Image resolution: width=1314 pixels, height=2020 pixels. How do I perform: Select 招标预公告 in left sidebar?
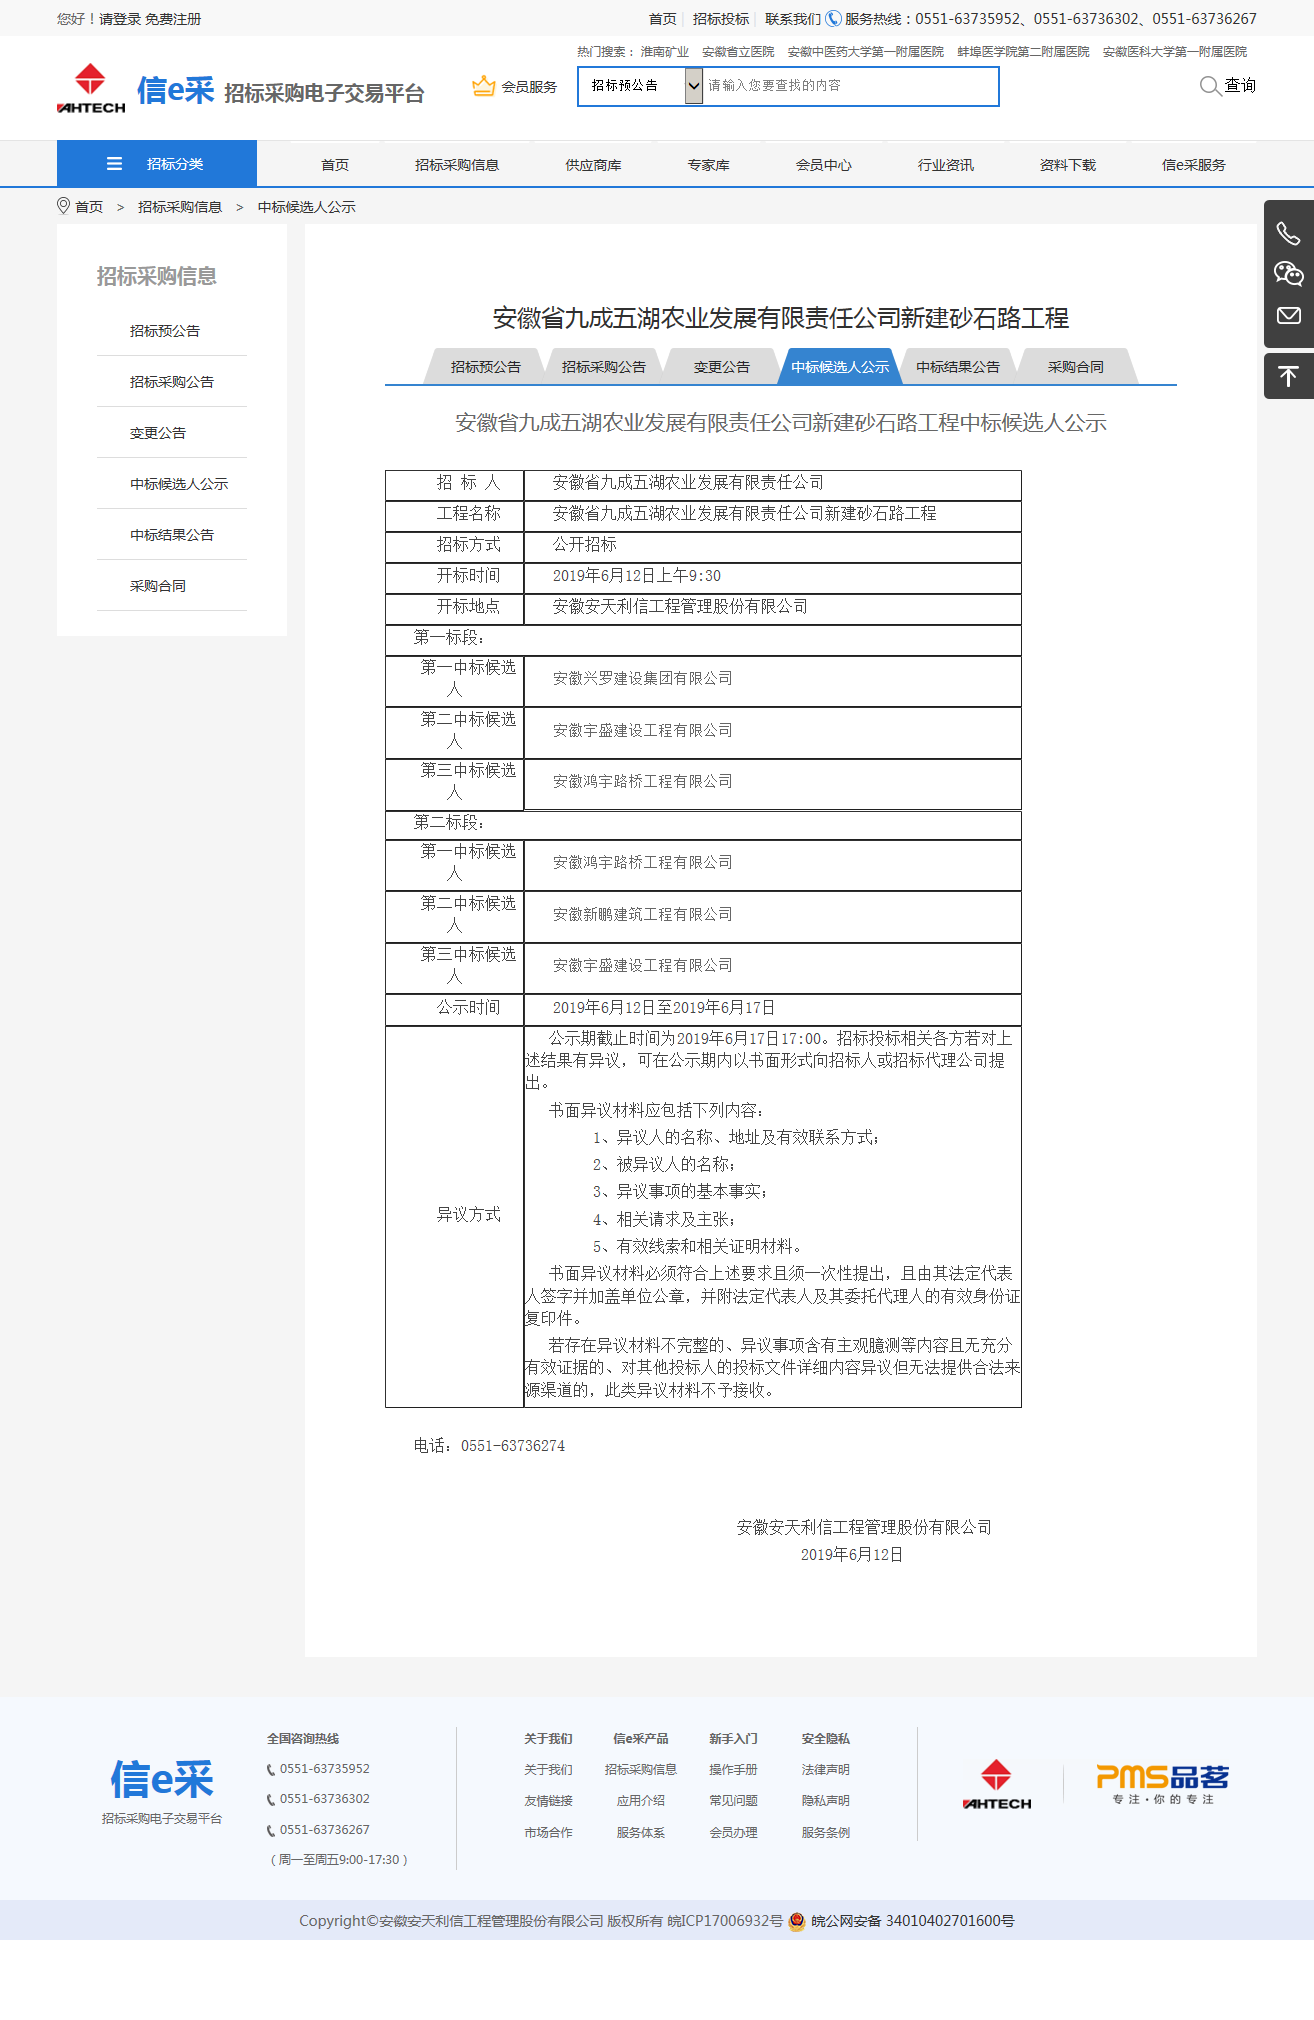[165, 331]
